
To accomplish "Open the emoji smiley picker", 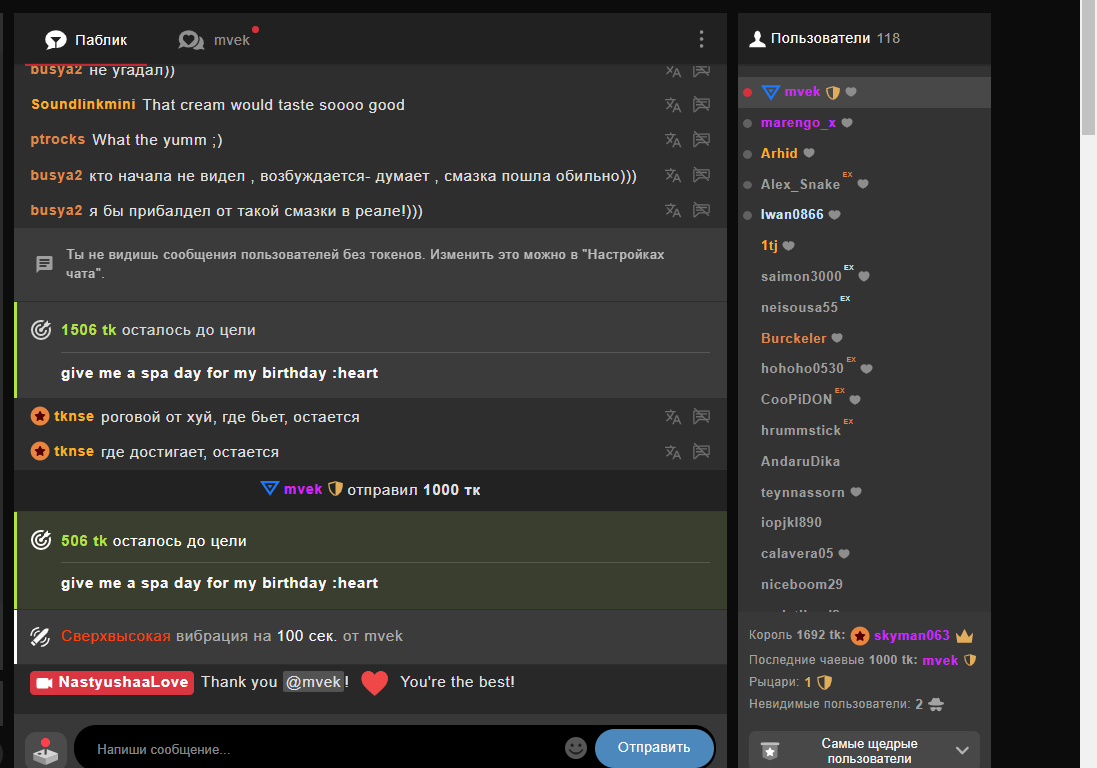I will (576, 748).
